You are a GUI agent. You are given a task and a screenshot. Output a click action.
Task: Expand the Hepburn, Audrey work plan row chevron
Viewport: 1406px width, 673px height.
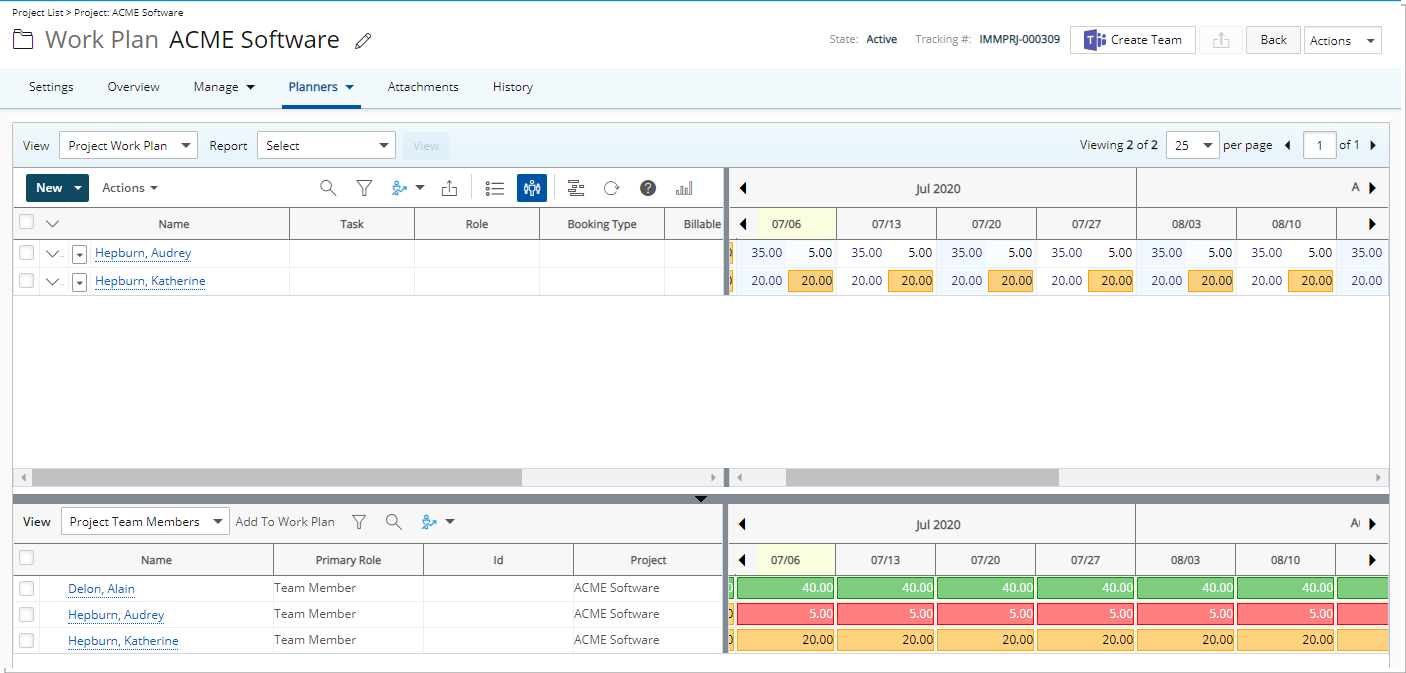pyautogui.click(x=53, y=254)
